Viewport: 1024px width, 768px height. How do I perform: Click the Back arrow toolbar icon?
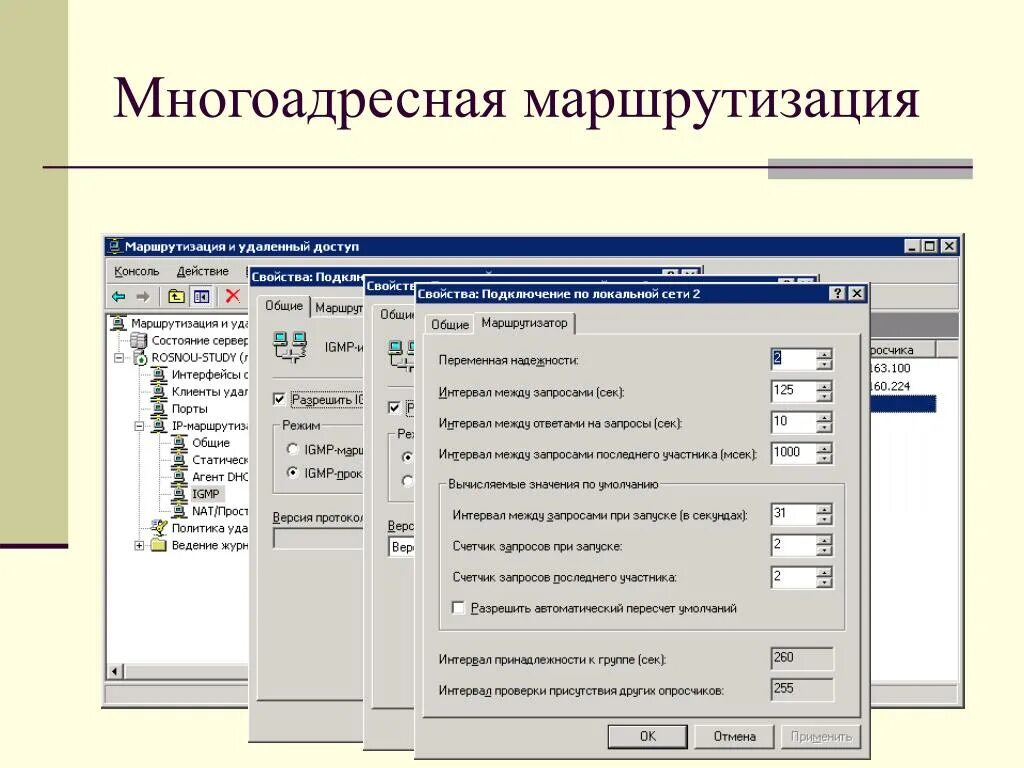click(119, 296)
